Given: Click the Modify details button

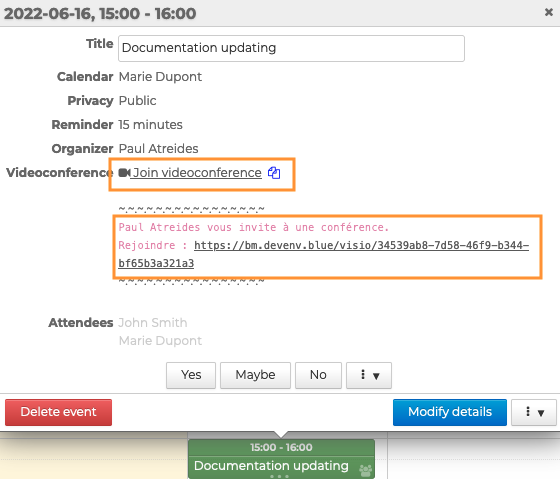Looking at the screenshot, I should [450, 413].
